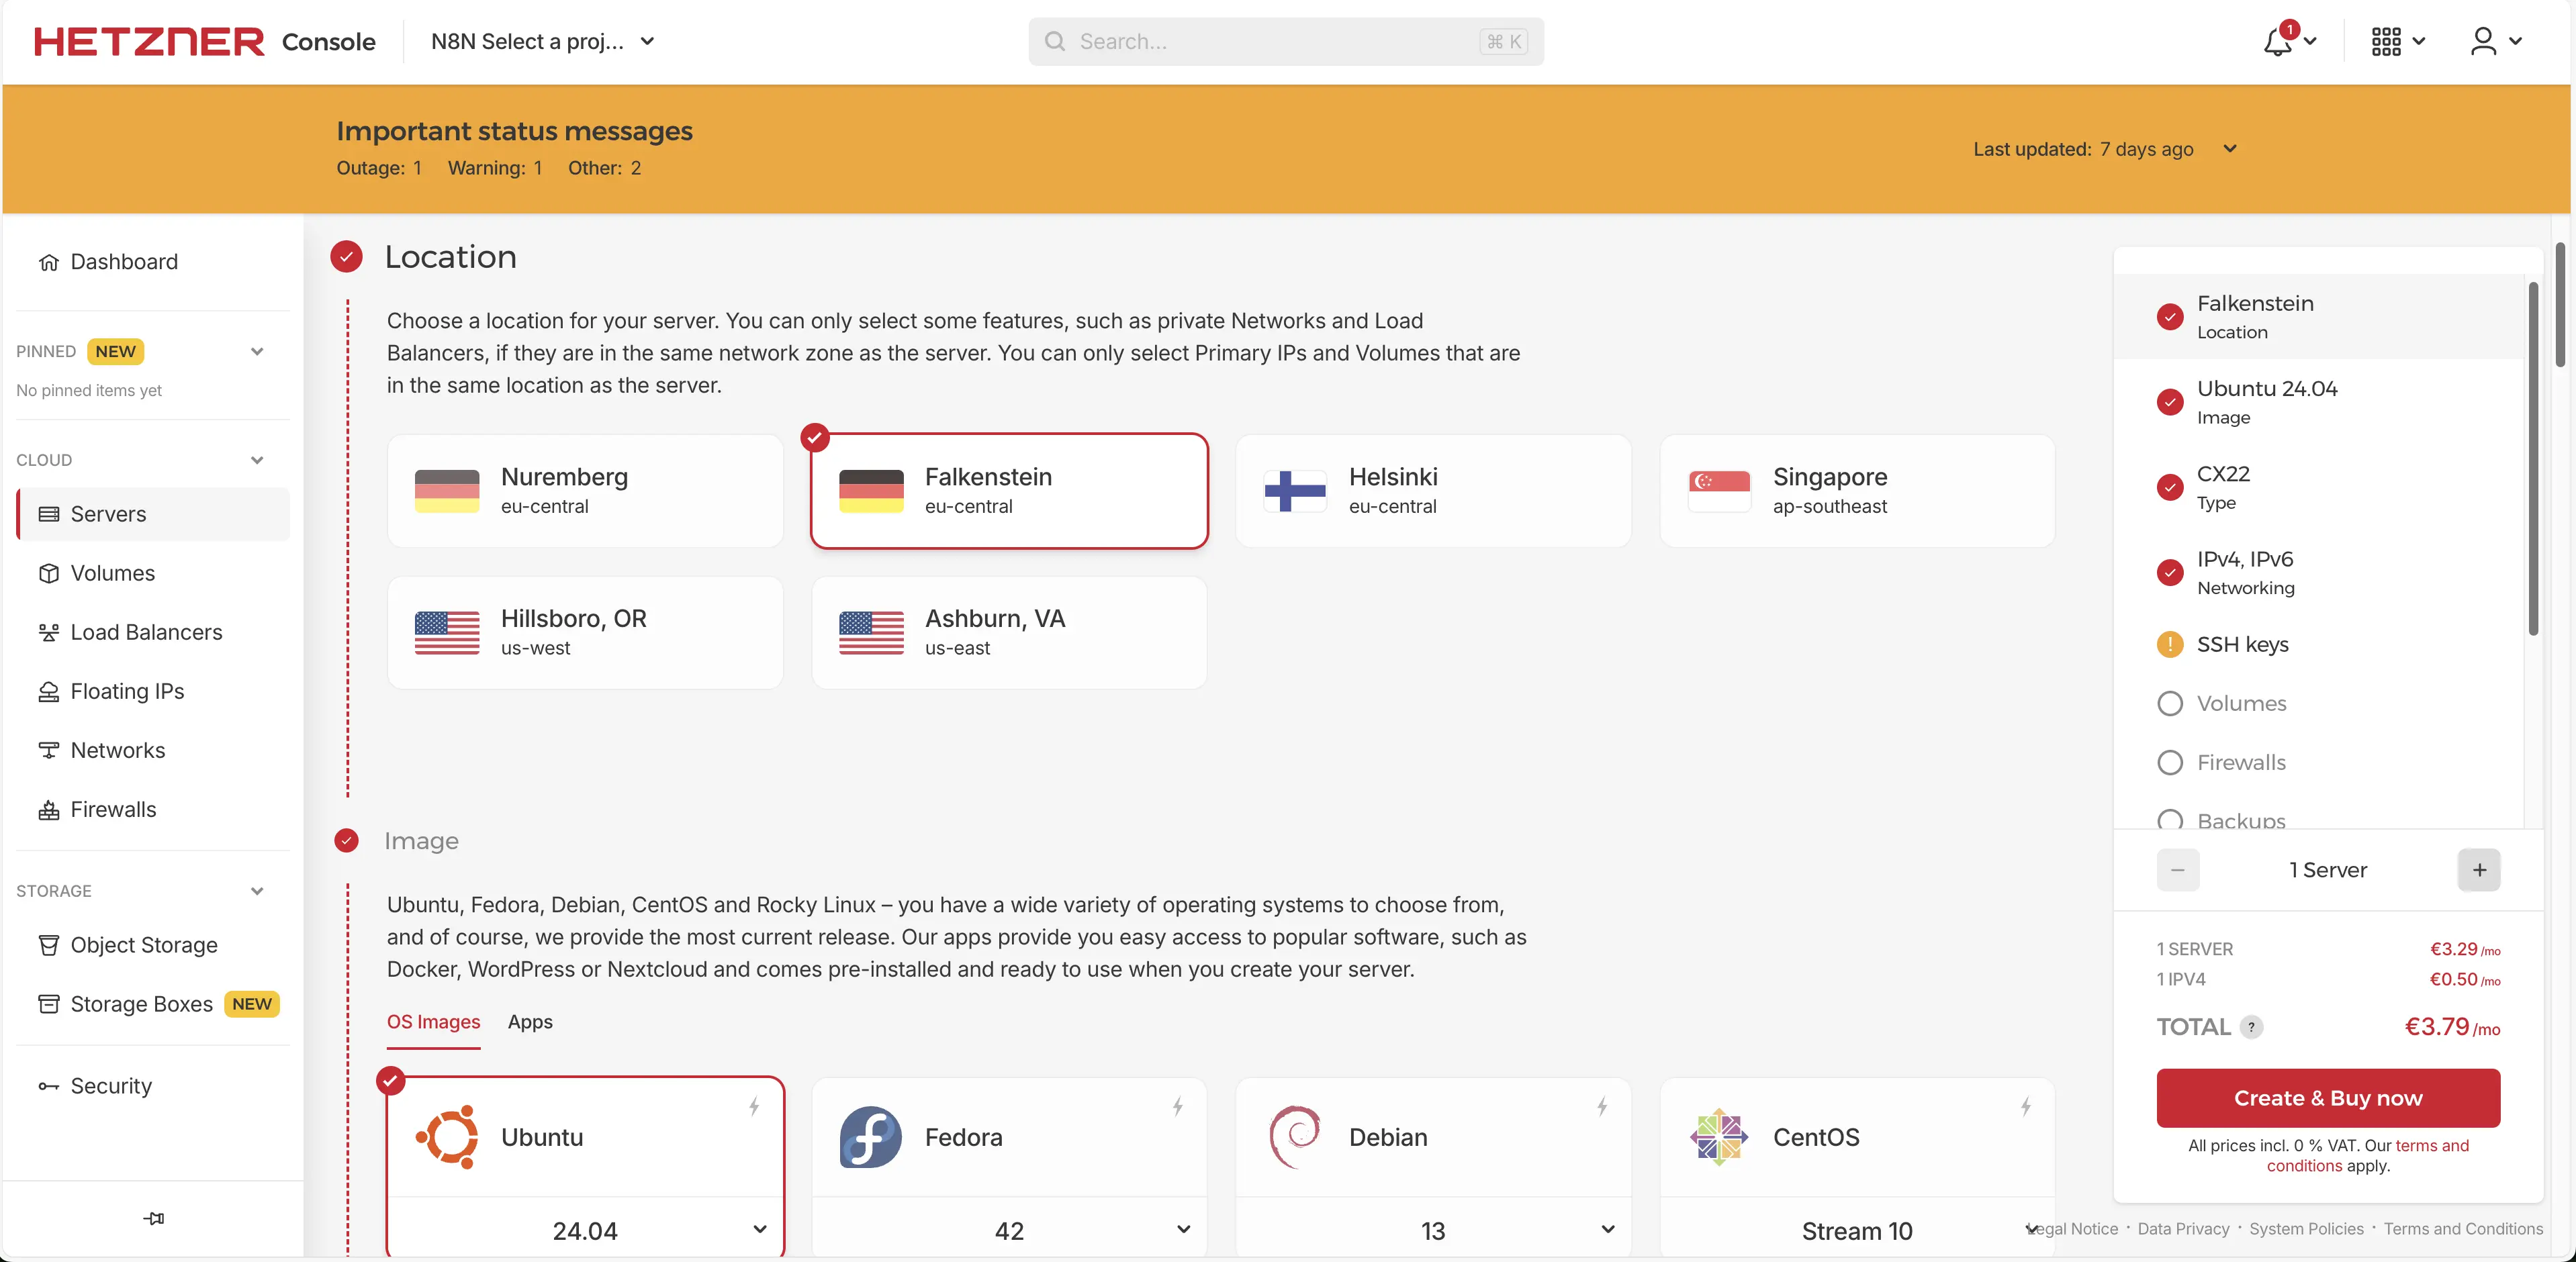2576x1262 pixels.
Task: Click the Create & Buy now button
Action: click(2327, 1098)
